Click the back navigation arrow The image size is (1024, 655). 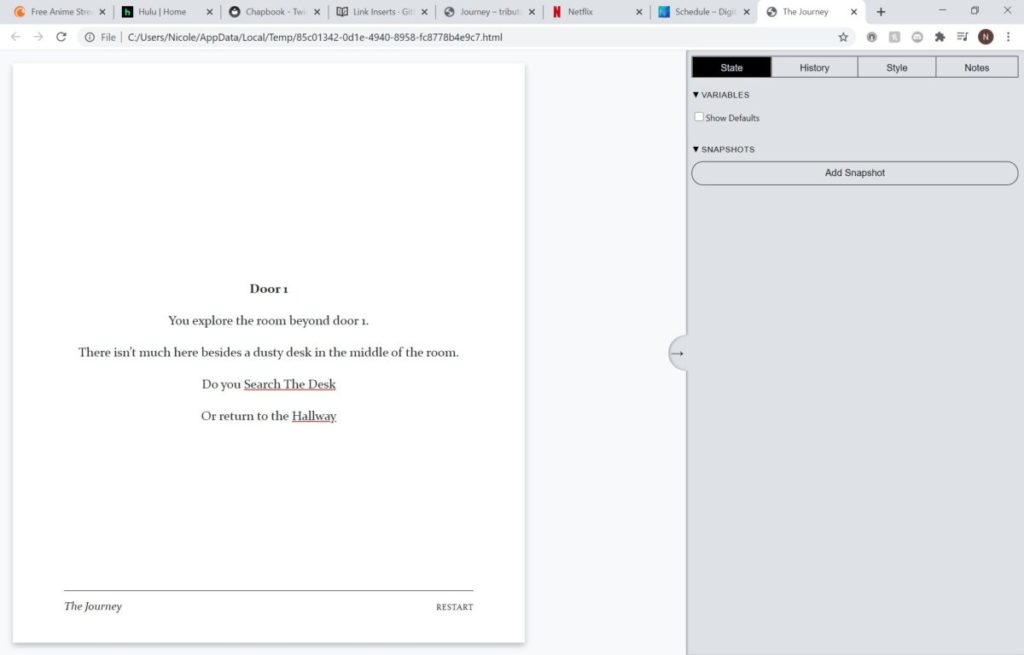click(x=15, y=37)
